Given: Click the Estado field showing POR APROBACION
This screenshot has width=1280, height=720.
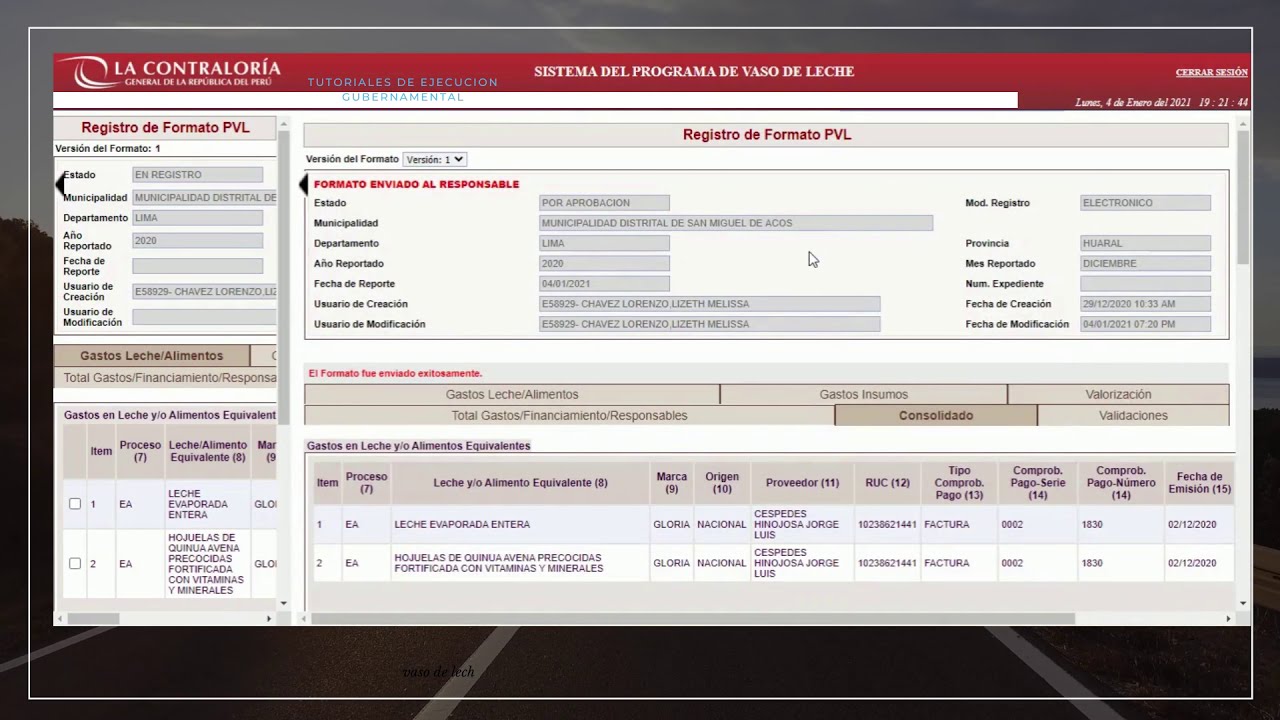Looking at the screenshot, I should click(604, 203).
